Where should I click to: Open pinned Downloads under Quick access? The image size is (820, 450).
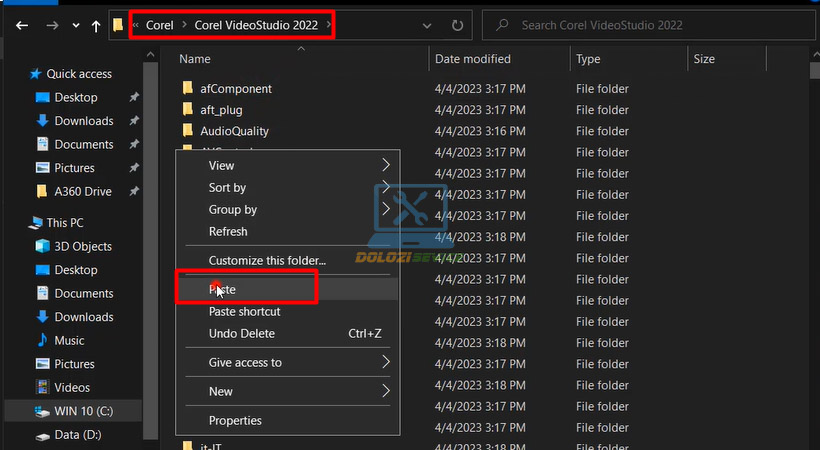(84, 121)
